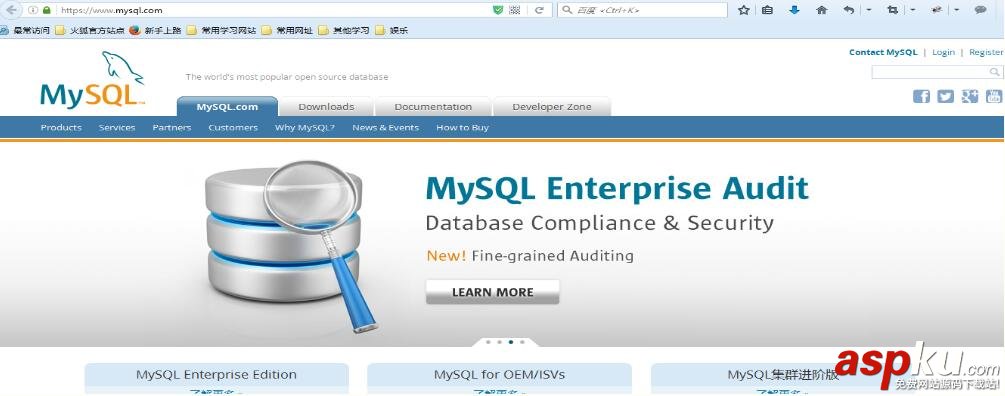Select the second carousel dot
1005x396 pixels.
pos(499,342)
